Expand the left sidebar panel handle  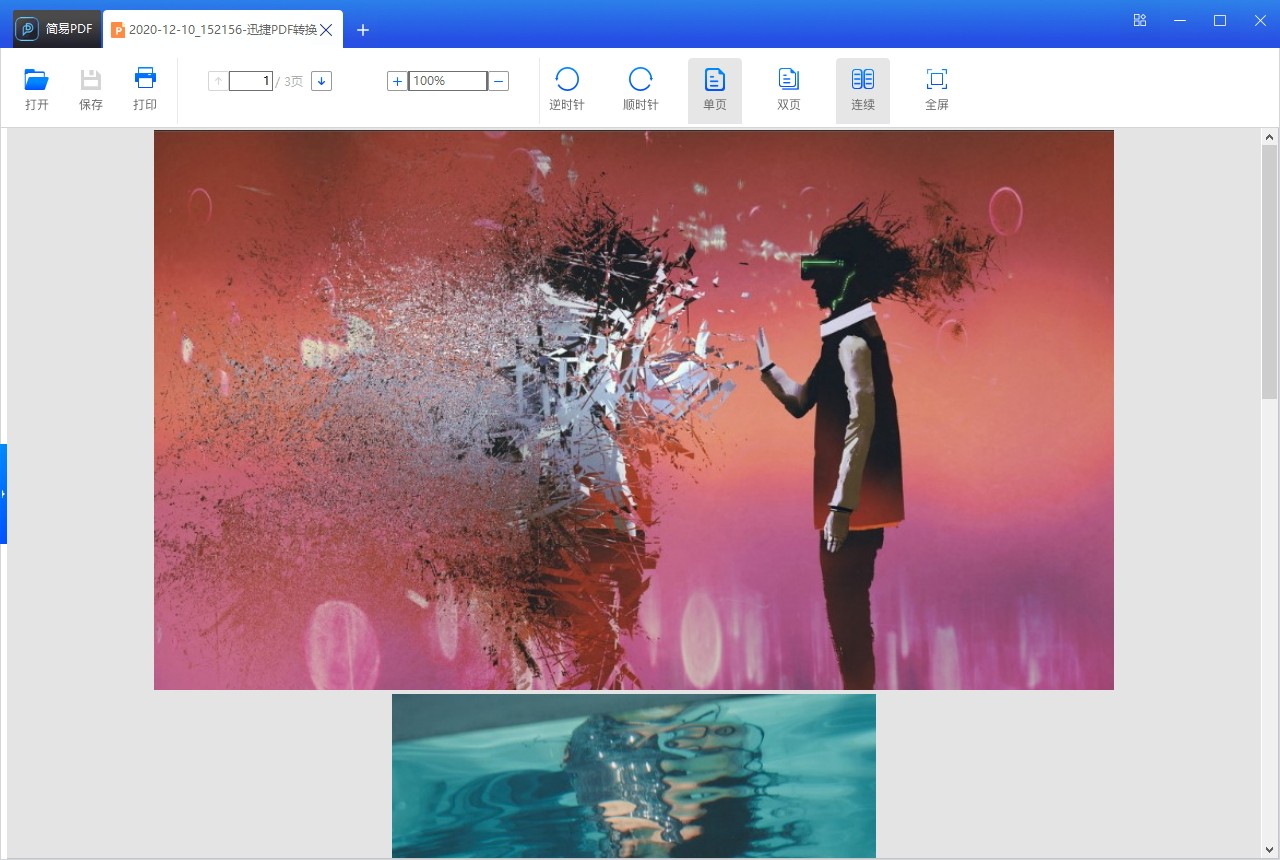(3, 494)
